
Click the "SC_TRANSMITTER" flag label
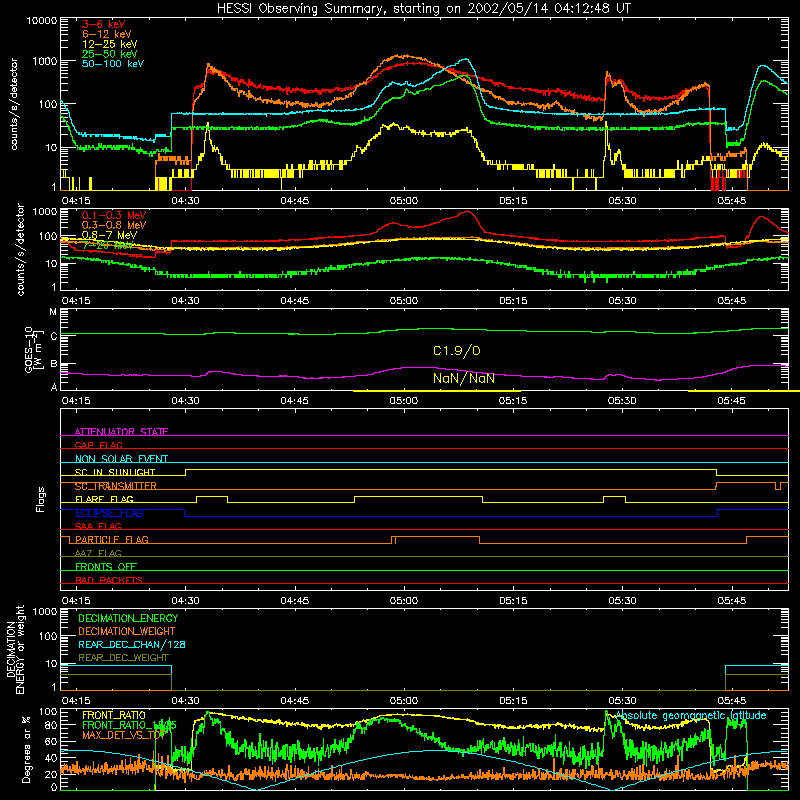[115, 486]
